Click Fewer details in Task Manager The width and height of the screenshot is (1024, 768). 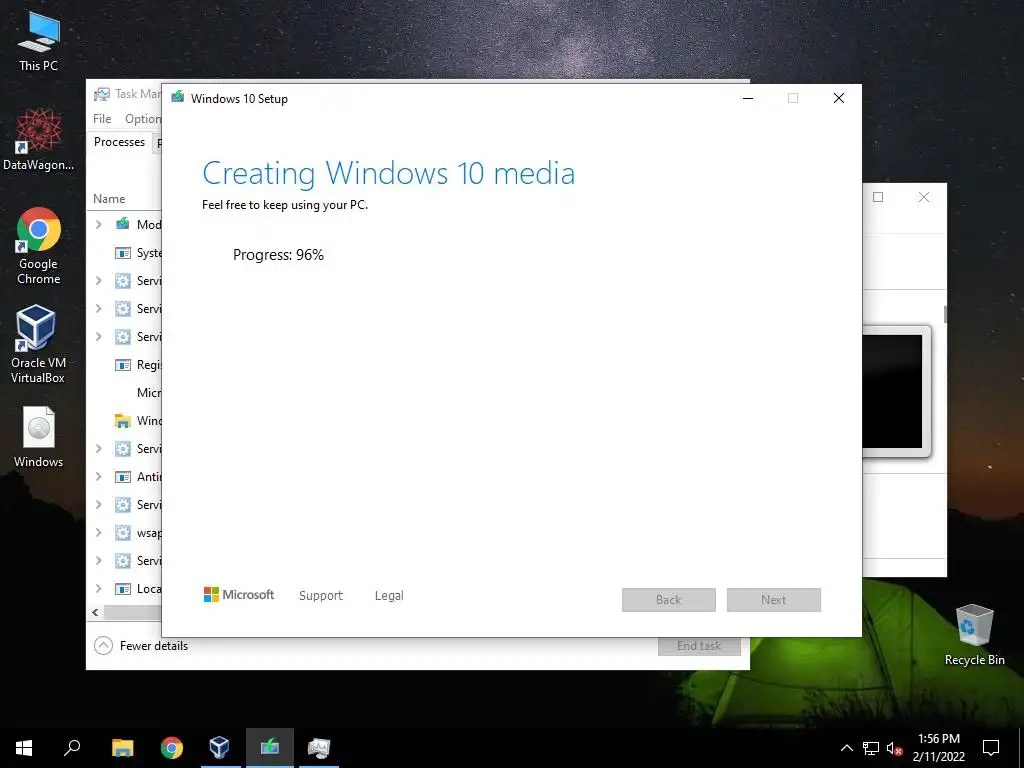coord(141,646)
